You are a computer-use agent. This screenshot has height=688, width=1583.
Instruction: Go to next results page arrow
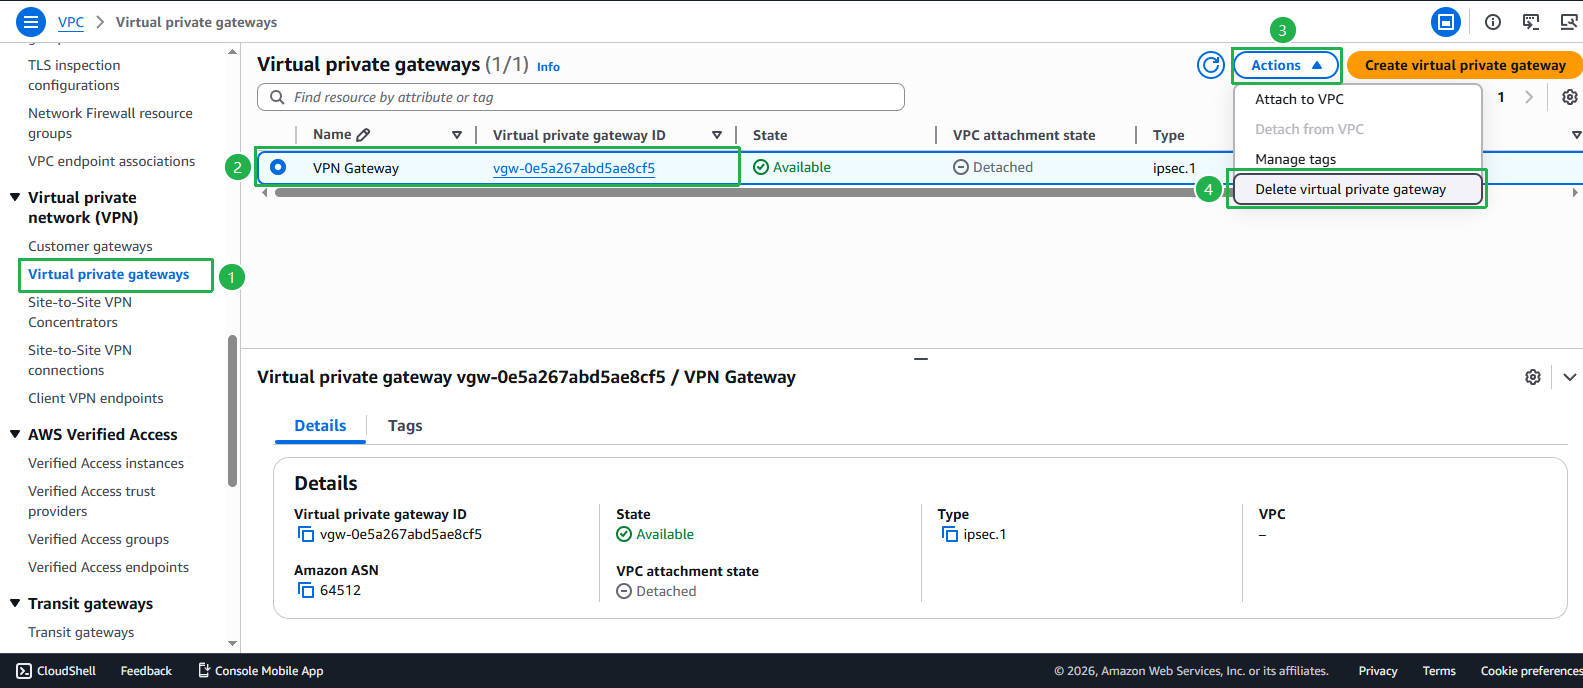coord(1529,97)
